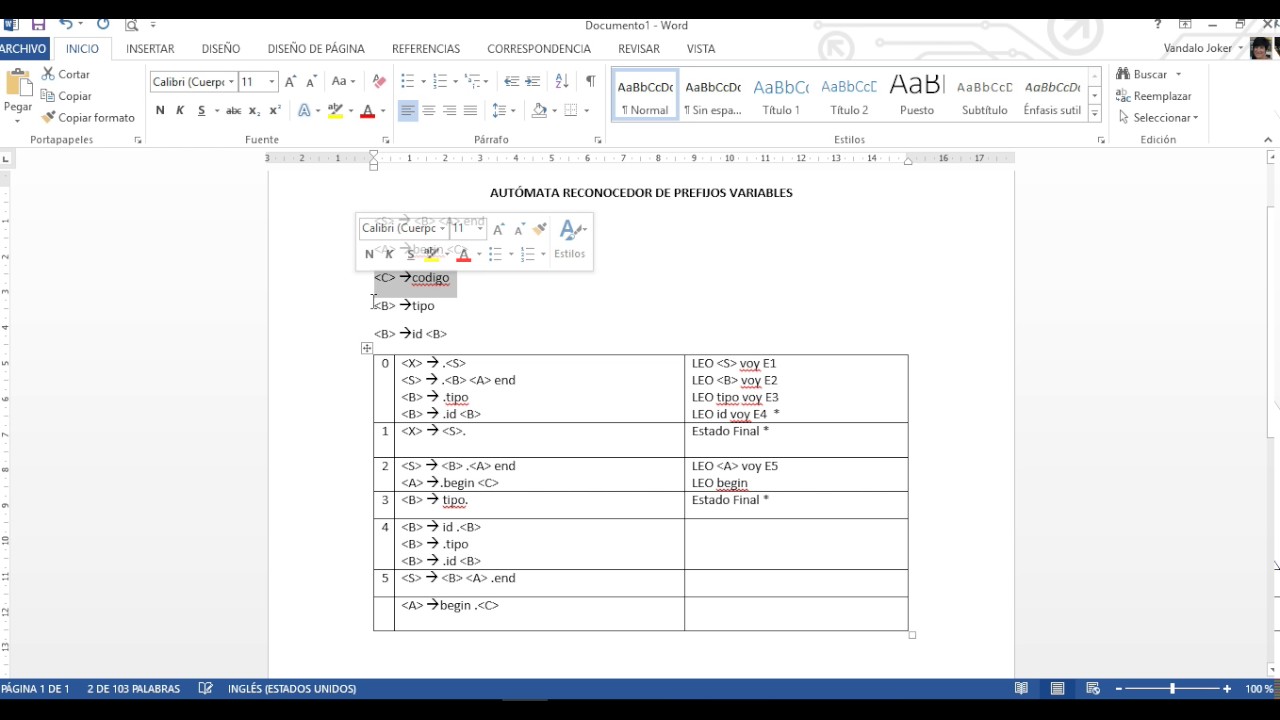The width and height of the screenshot is (1280, 720).
Task: Switch to web layout view
Action: click(x=1093, y=689)
